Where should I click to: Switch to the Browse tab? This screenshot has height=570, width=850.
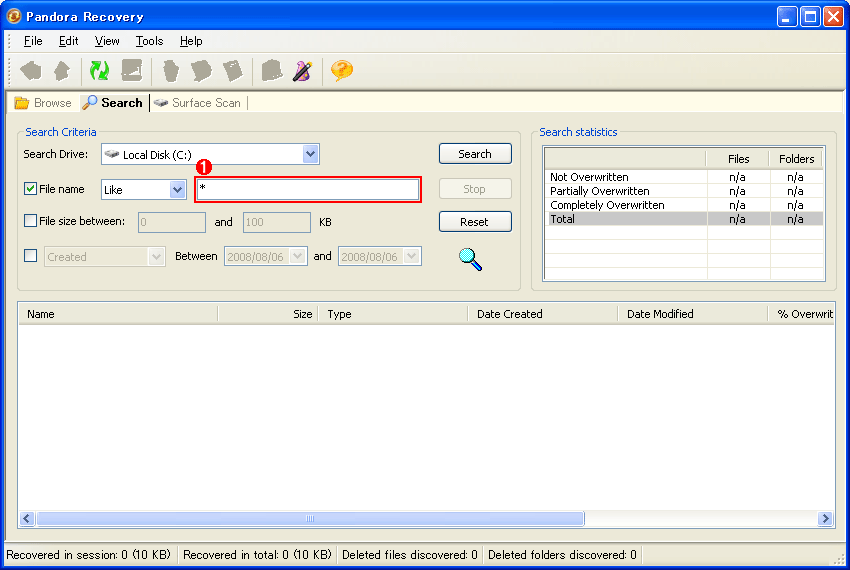point(43,103)
